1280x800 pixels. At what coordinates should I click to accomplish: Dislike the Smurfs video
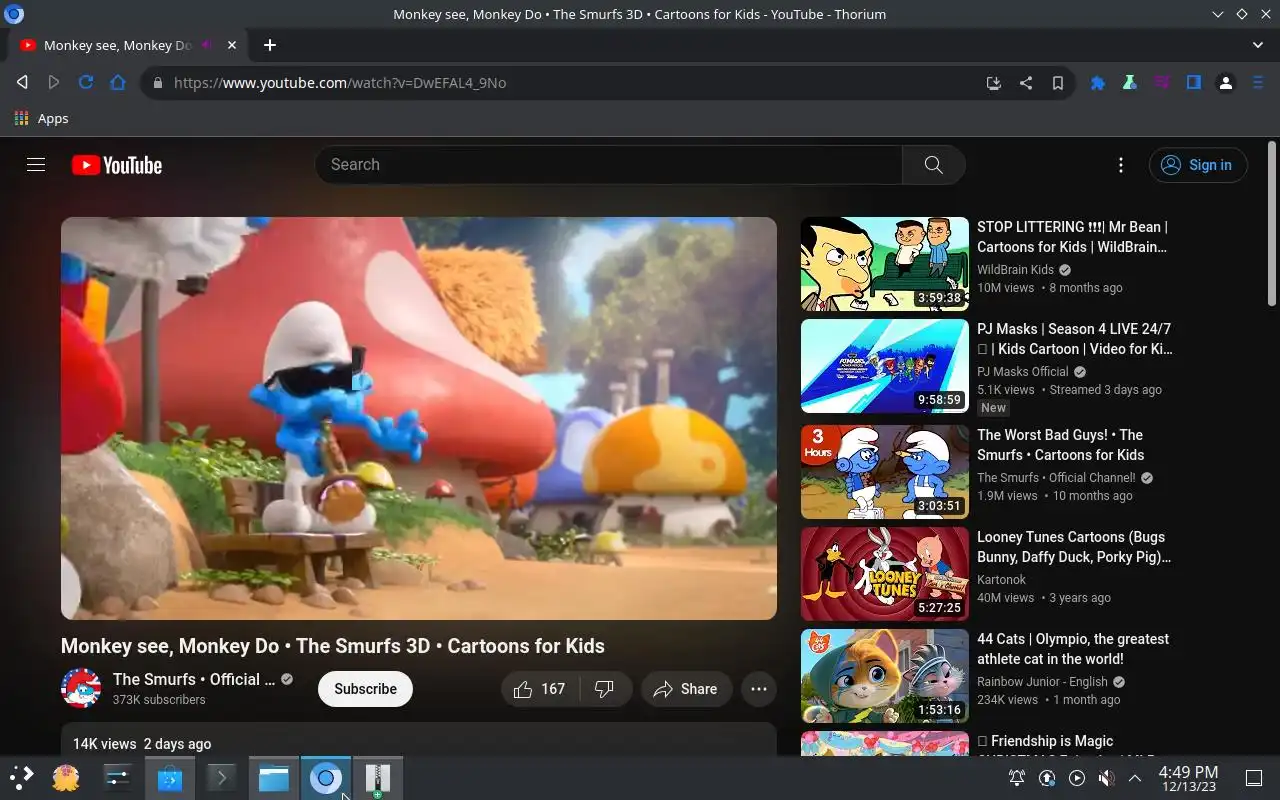point(605,689)
